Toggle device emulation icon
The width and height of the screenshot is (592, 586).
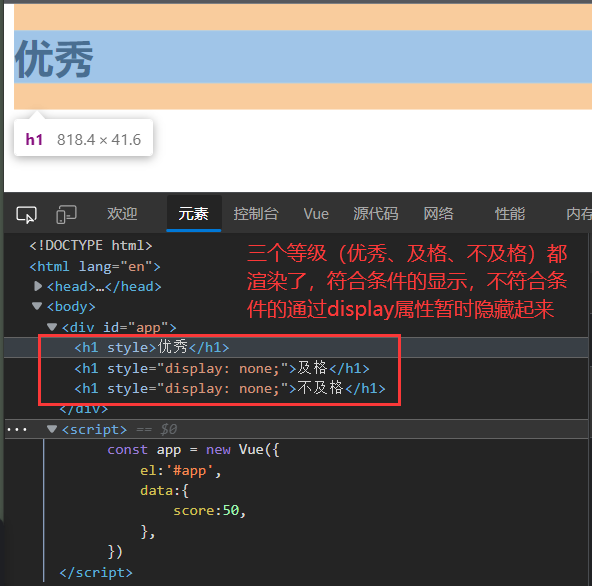click(66, 214)
